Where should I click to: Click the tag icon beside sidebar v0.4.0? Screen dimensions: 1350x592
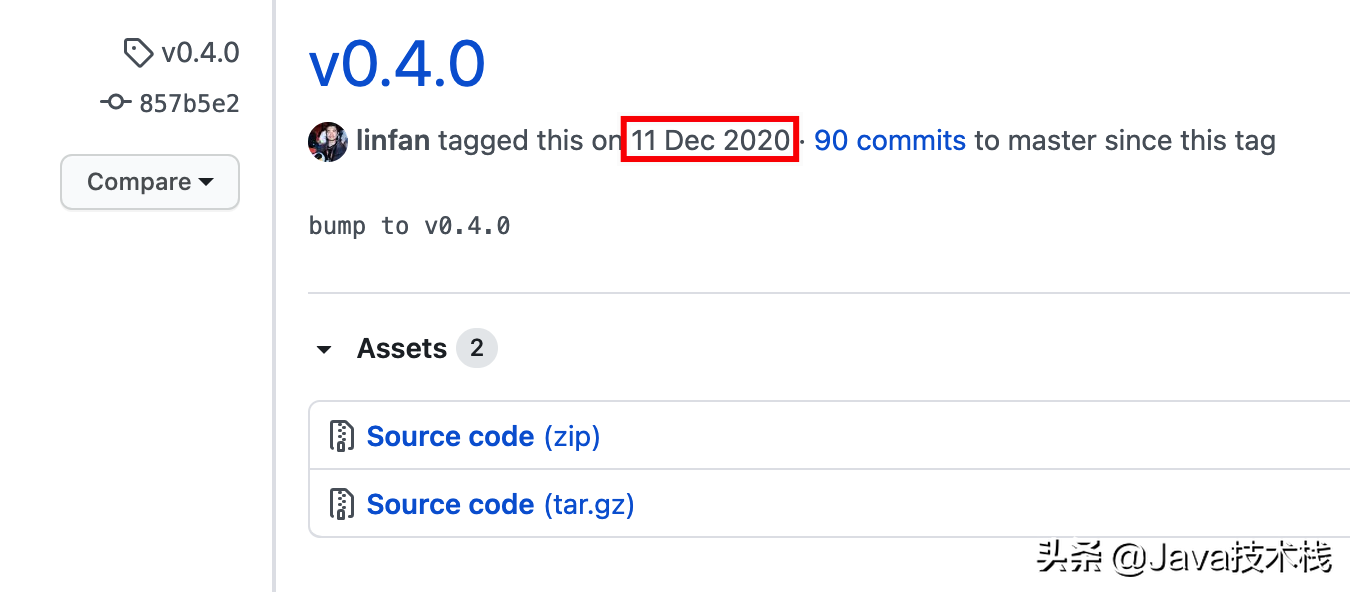pyautogui.click(x=138, y=53)
